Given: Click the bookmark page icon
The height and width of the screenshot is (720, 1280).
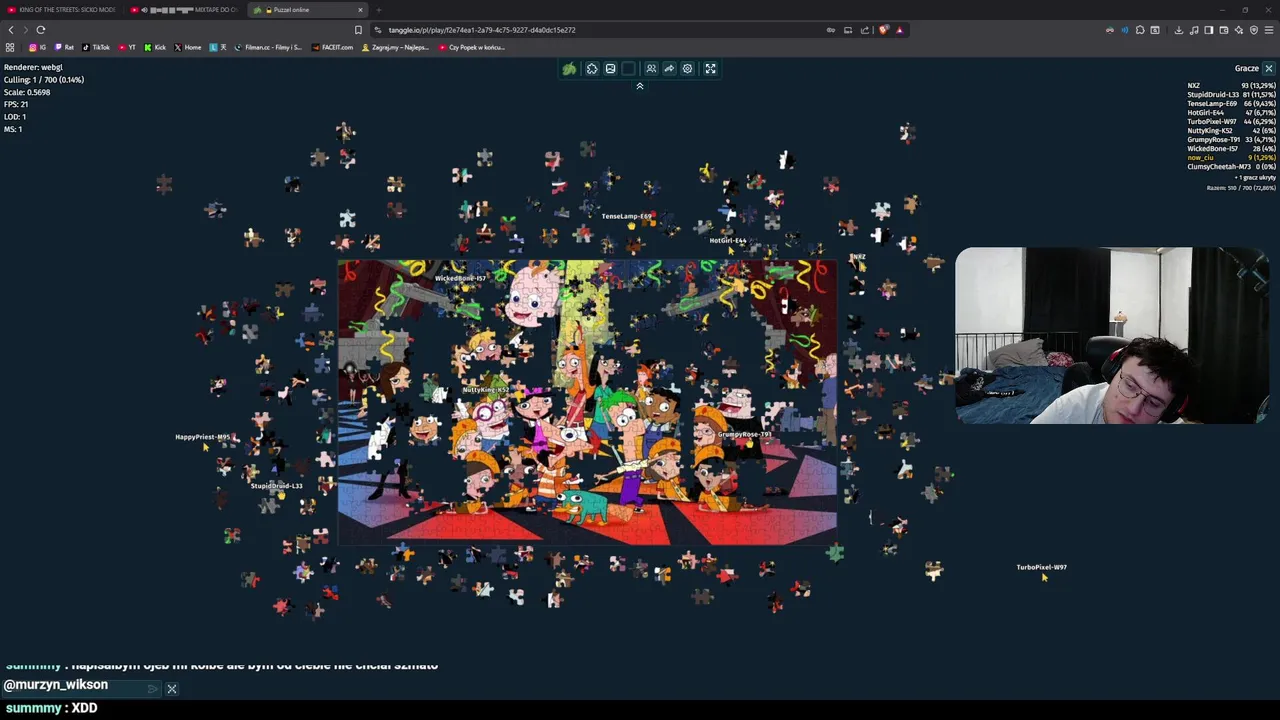Looking at the screenshot, I should tap(358, 30).
